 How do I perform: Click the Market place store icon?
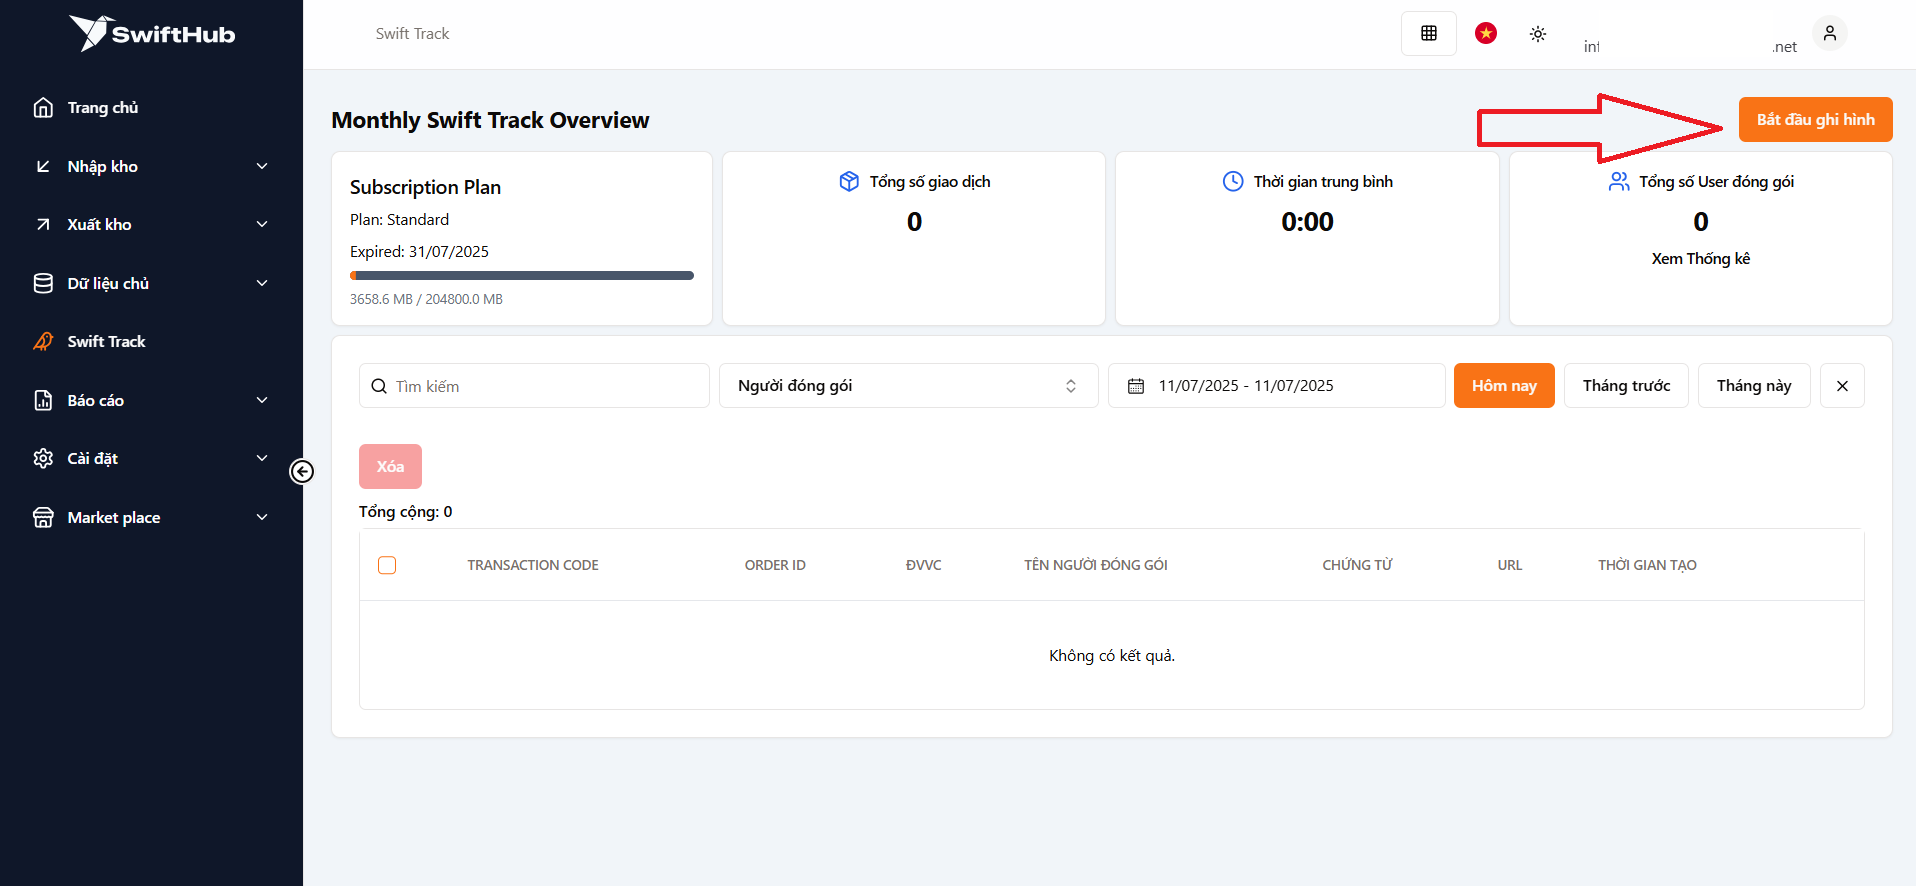click(x=43, y=517)
